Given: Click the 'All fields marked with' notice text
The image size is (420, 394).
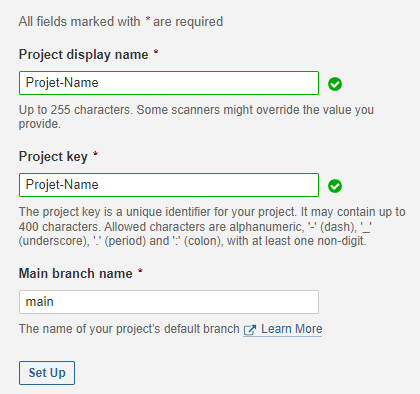Looking at the screenshot, I should coord(79,22).
